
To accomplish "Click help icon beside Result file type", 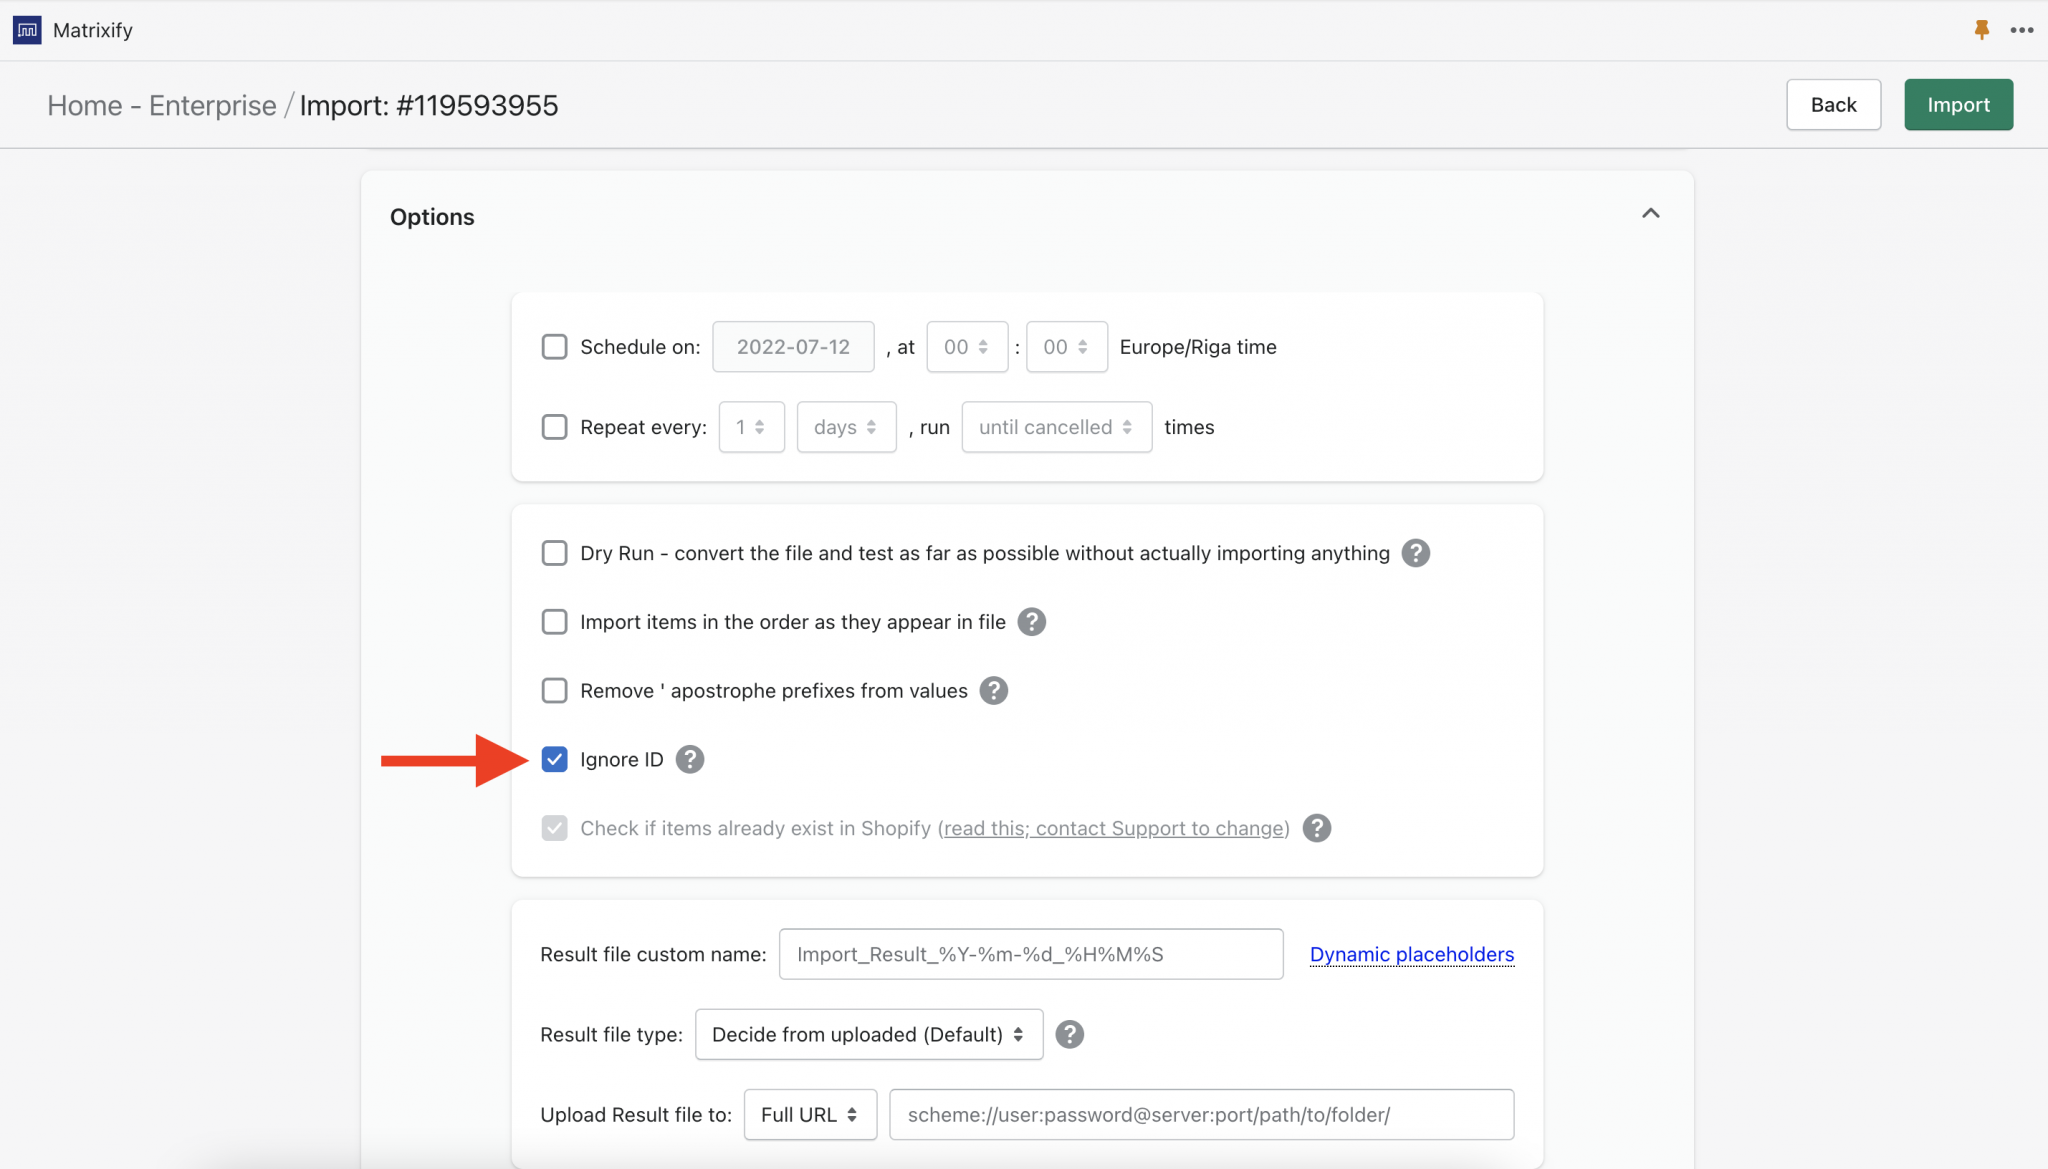I will coord(1070,1034).
